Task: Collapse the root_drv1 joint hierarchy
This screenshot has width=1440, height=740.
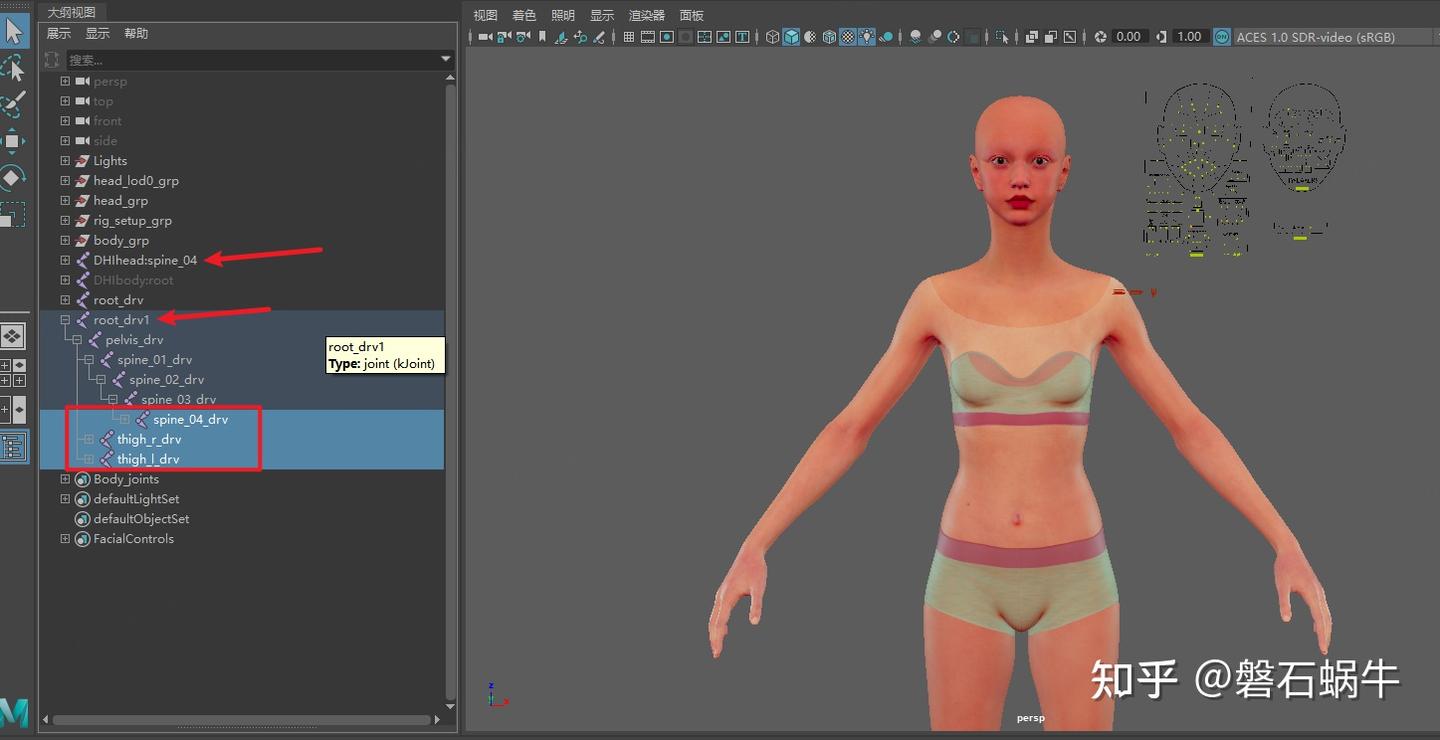Action: [65, 320]
